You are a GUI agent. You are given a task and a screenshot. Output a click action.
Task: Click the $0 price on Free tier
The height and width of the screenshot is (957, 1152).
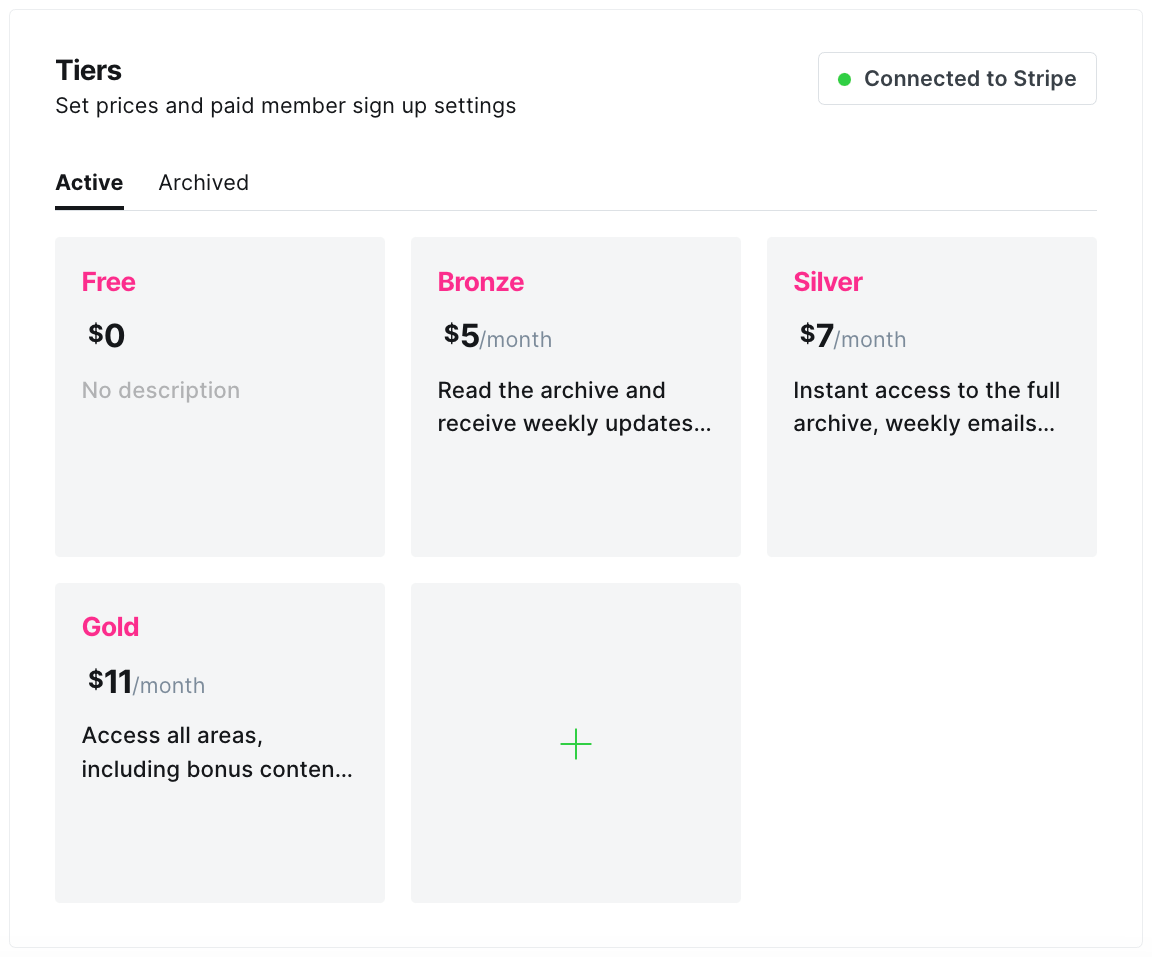pos(107,336)
